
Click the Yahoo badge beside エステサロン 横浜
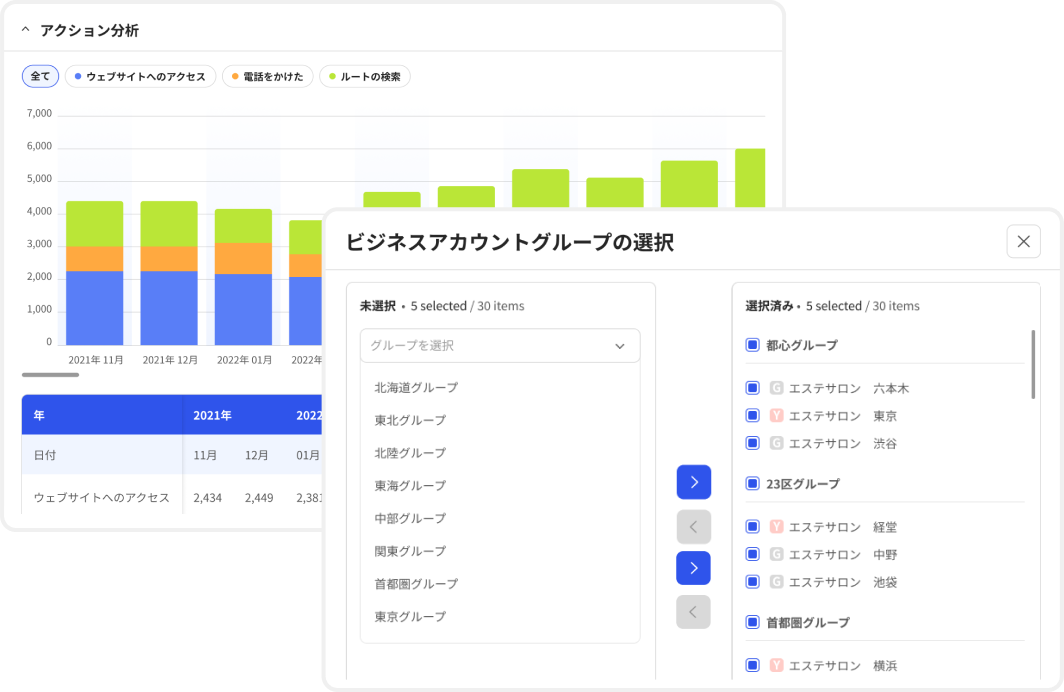pyautogui.click(x=777, y=665)
